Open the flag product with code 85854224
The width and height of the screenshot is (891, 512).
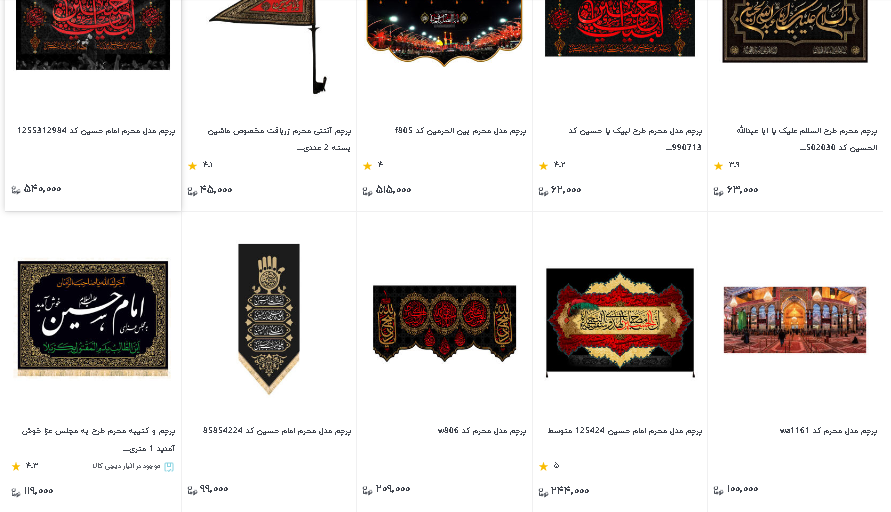pyautogui.click(x=277, y=431)
